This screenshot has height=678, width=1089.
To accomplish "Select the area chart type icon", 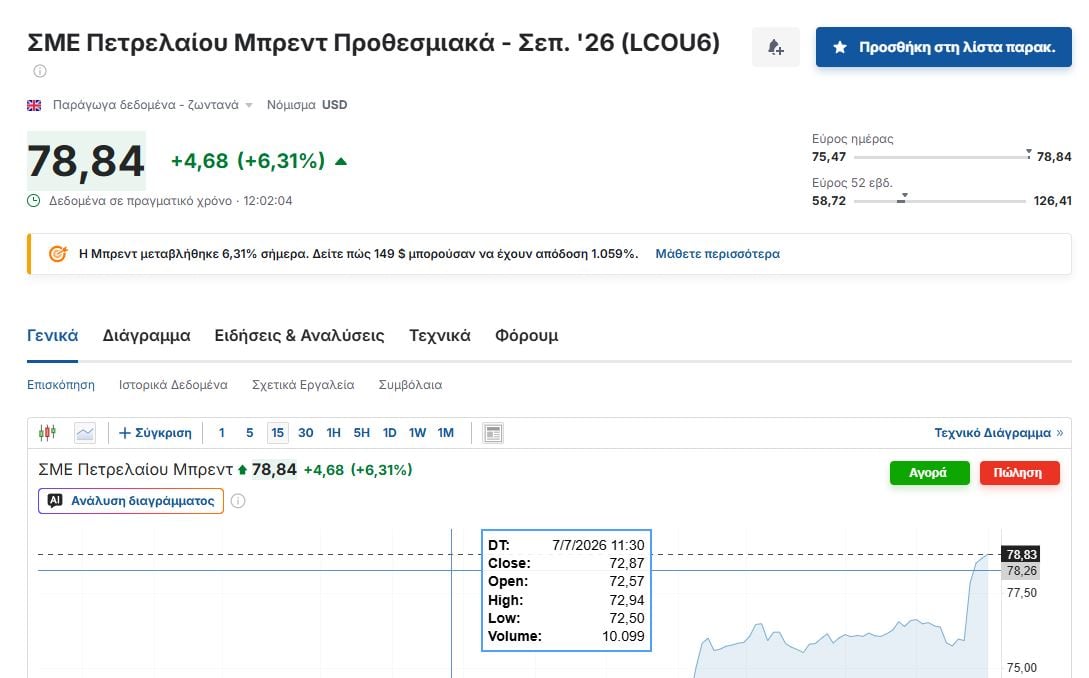I will coord(85,433).
